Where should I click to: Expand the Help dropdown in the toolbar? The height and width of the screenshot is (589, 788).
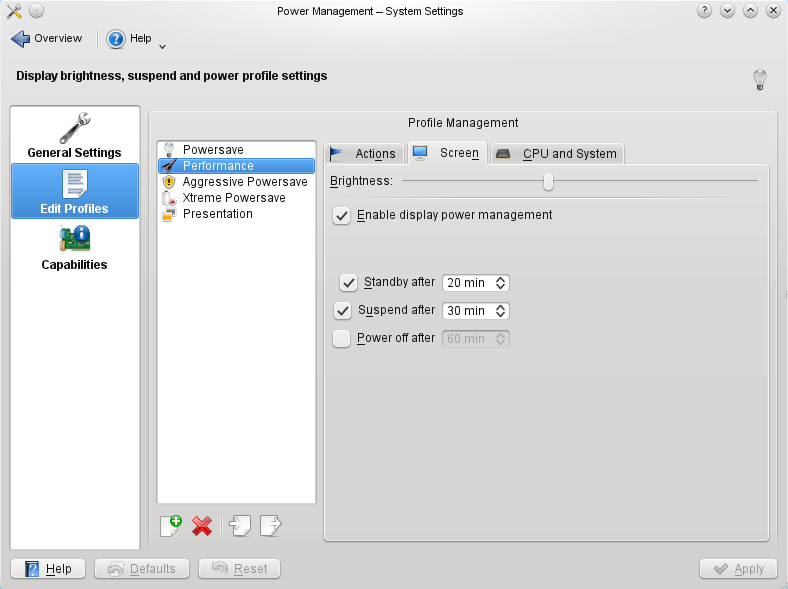click(162, 45)
